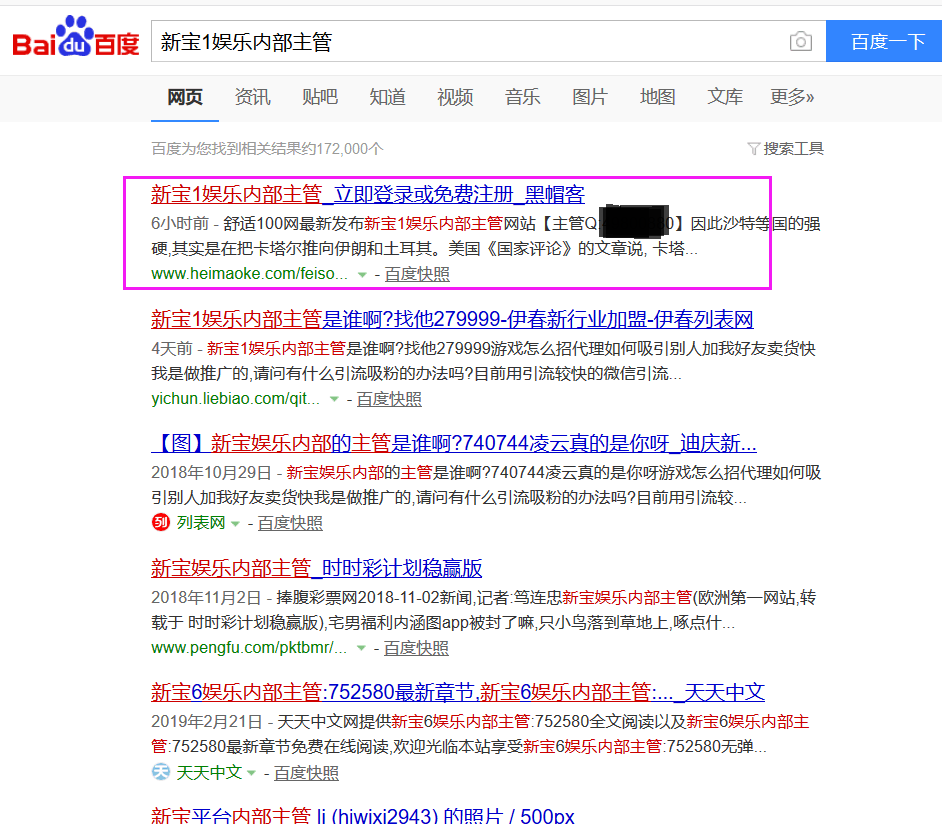This screenshot has height=824, width=942.
Task: Open 搜索工具 search tools
Action: (x=793, y=148)
